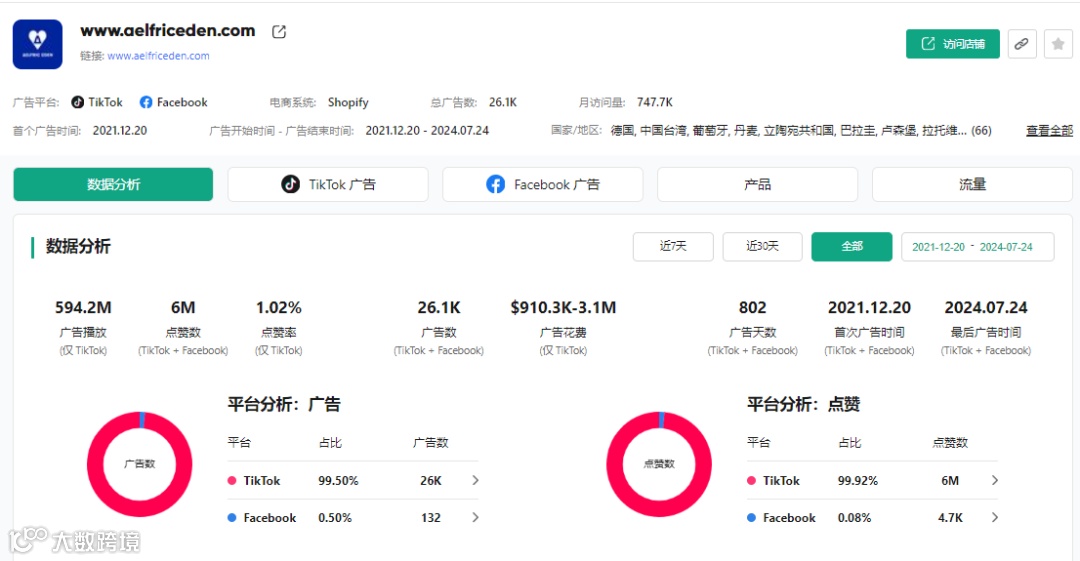This screenshot has width=1080, height=561.
Task: Click the blue Facebook legend dot in 广告 table
Action: 232,518
